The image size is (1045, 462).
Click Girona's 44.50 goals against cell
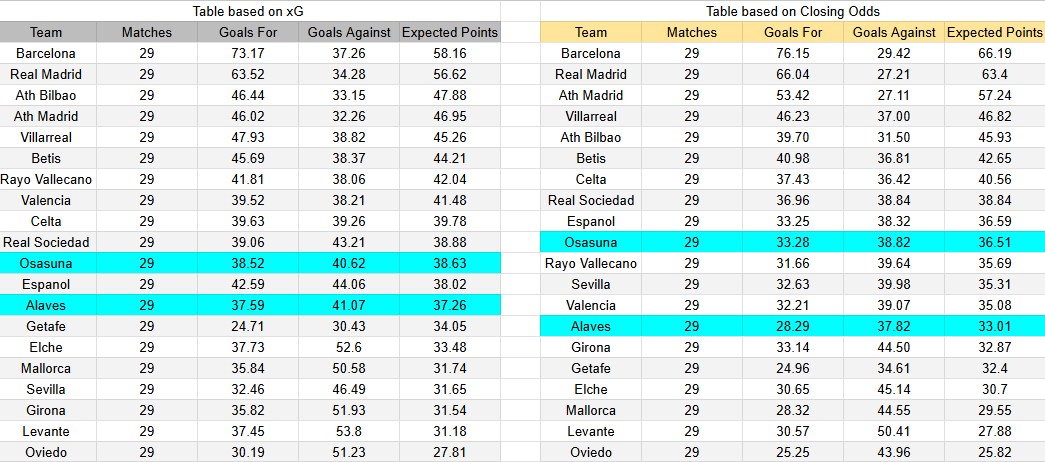pyautogui.click(x=895, y=347)
